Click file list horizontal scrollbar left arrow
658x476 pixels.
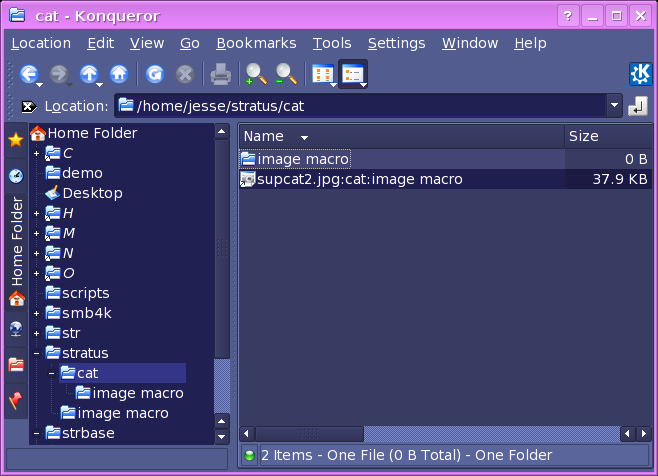point(247,434)
